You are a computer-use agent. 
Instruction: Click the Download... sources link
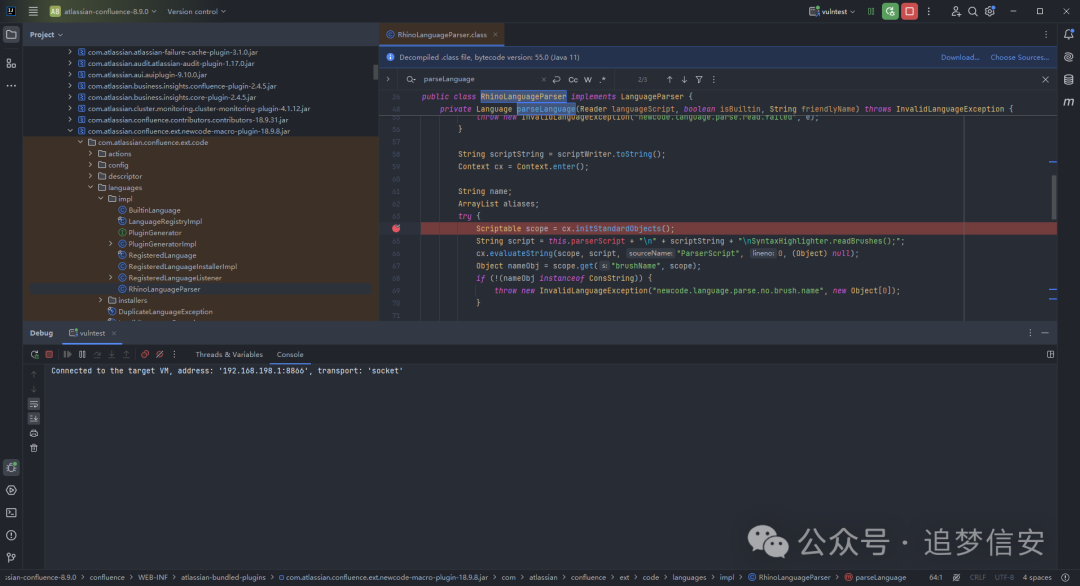(x=959, y=57)
